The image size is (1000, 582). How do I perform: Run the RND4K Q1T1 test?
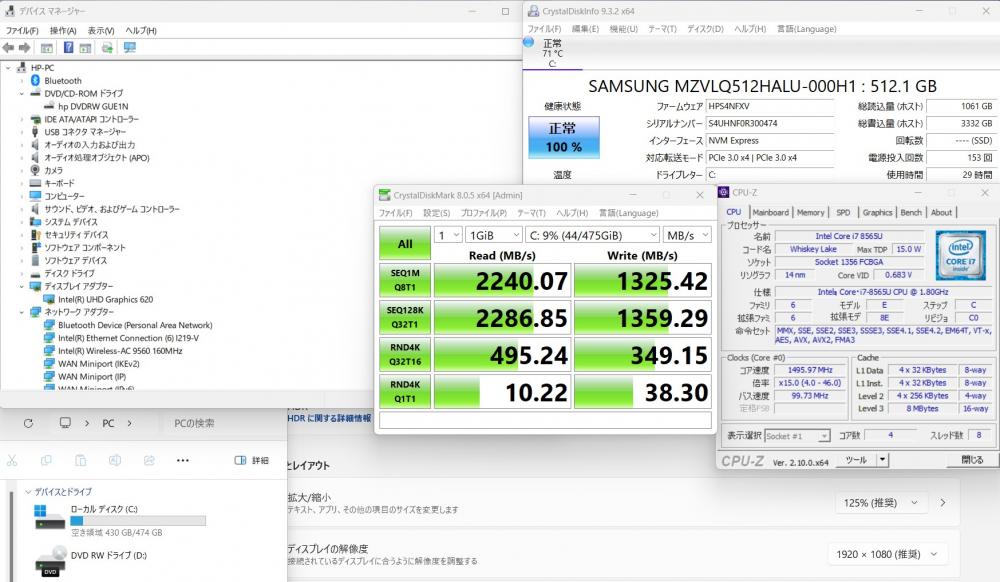click(405, 392)
